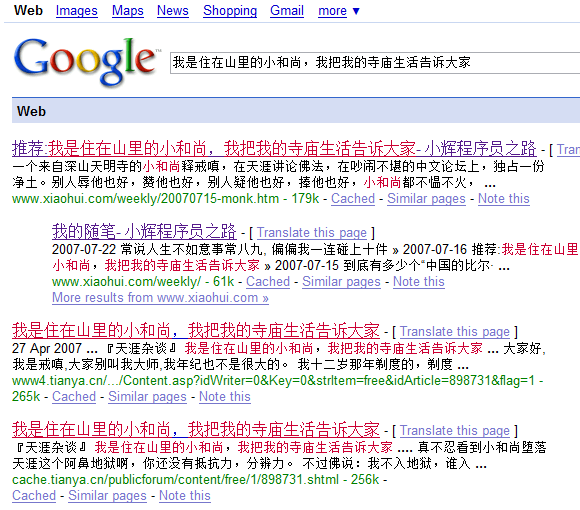Translate the cache.tianya.cn result page
580x510 pixels.
pyautogui.click(x=455, y=431)
